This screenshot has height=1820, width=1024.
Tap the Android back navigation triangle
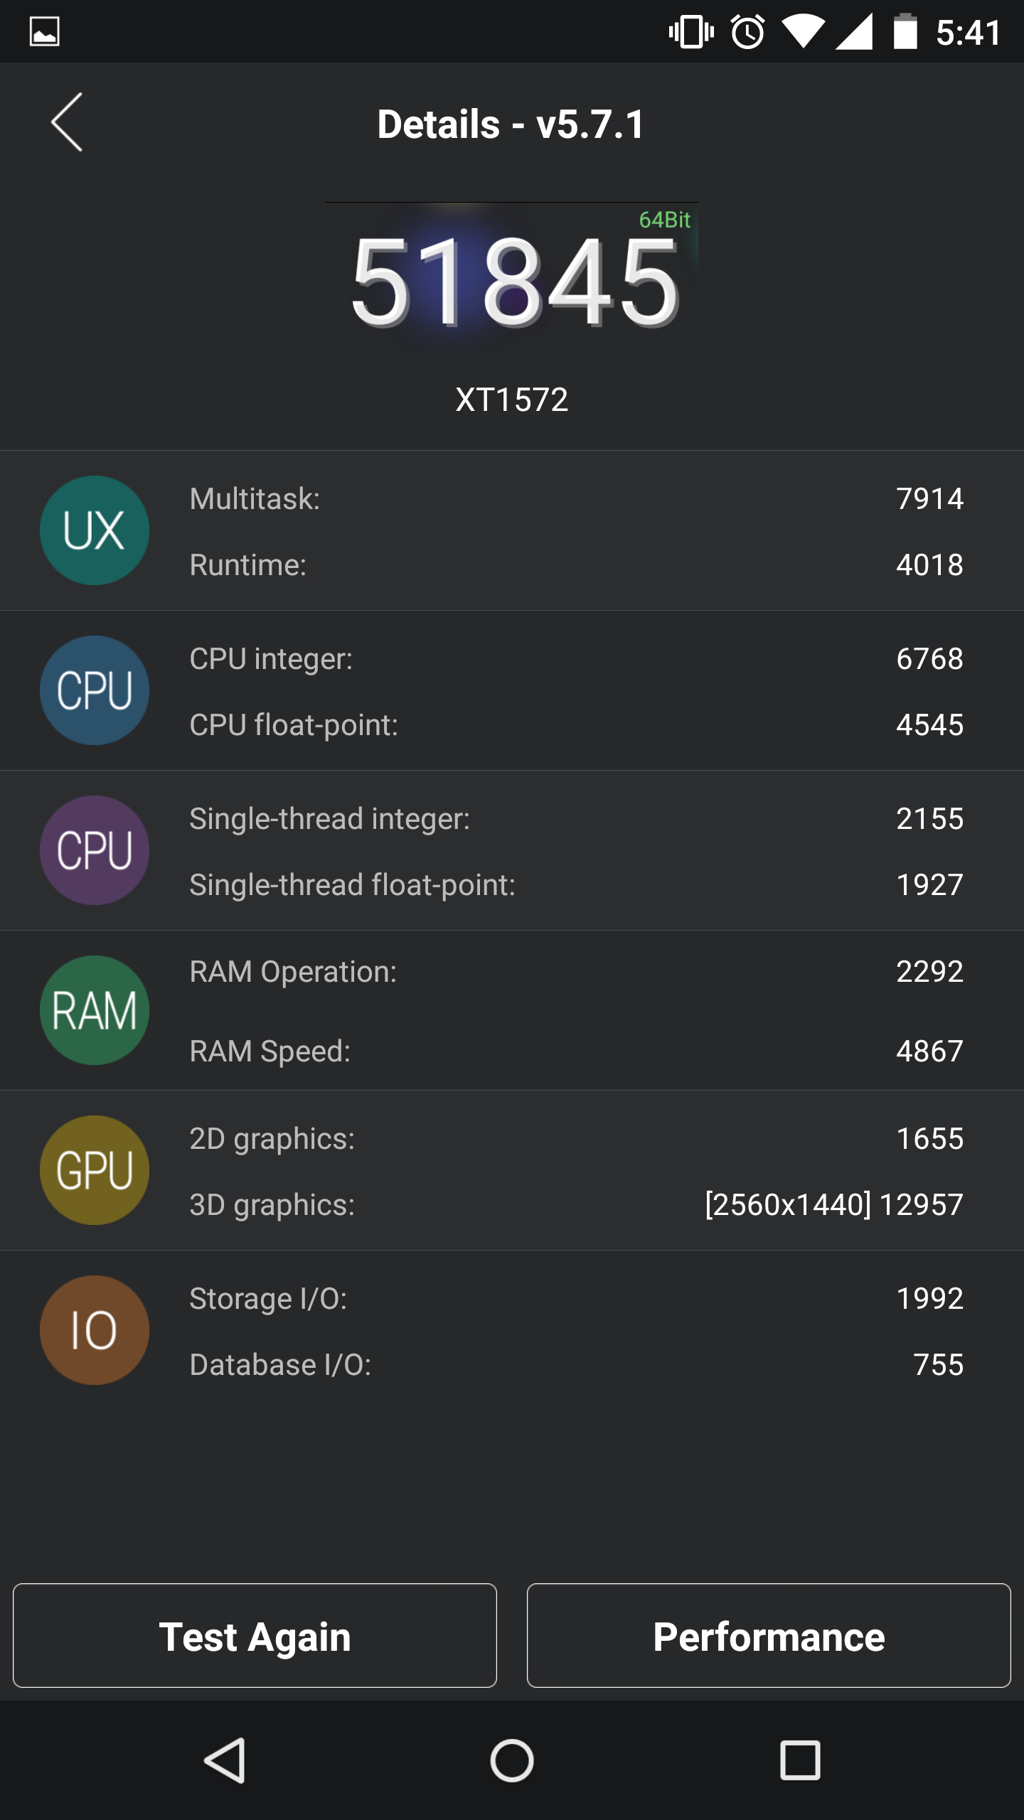tap(225, 1760)
